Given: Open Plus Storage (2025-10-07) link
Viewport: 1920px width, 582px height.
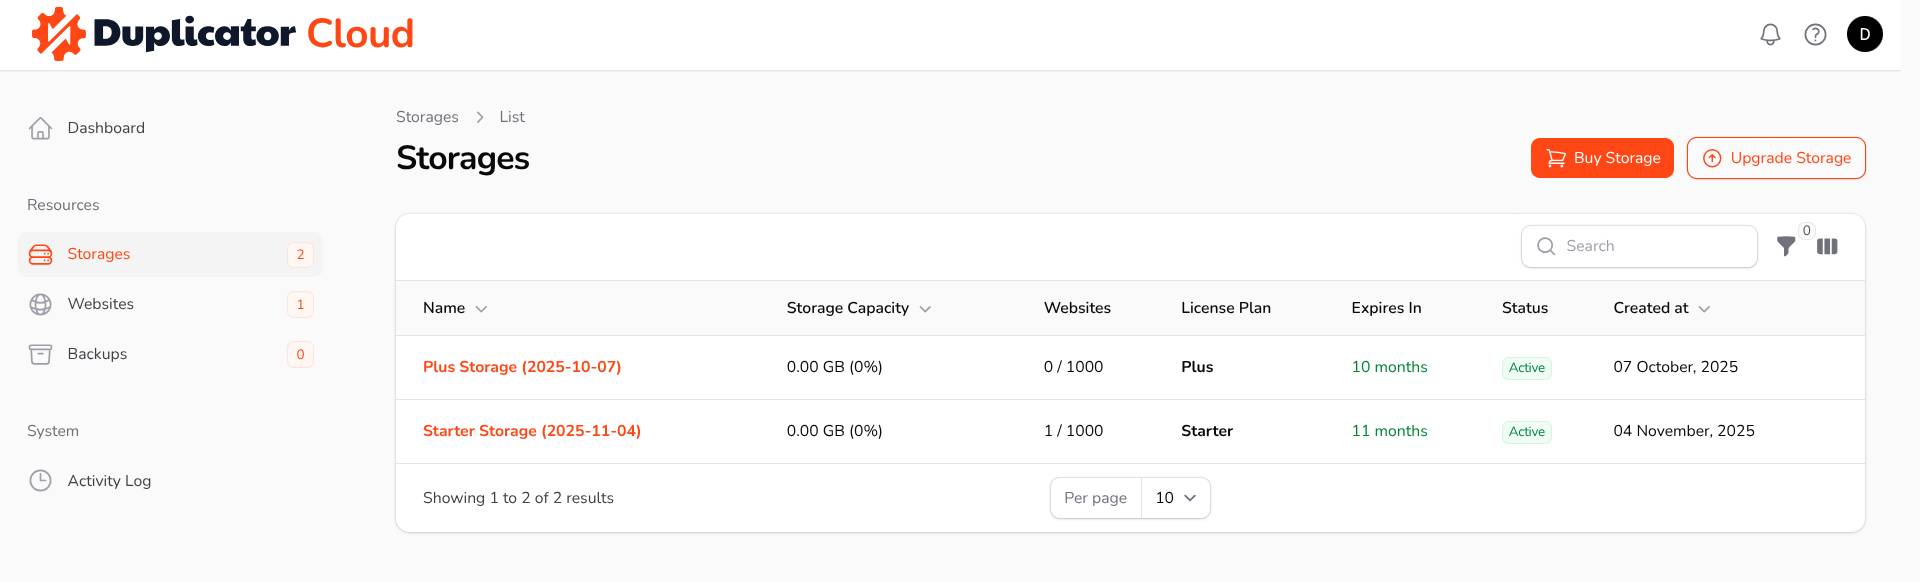Looking at the screenshot, I should [521, 367].
